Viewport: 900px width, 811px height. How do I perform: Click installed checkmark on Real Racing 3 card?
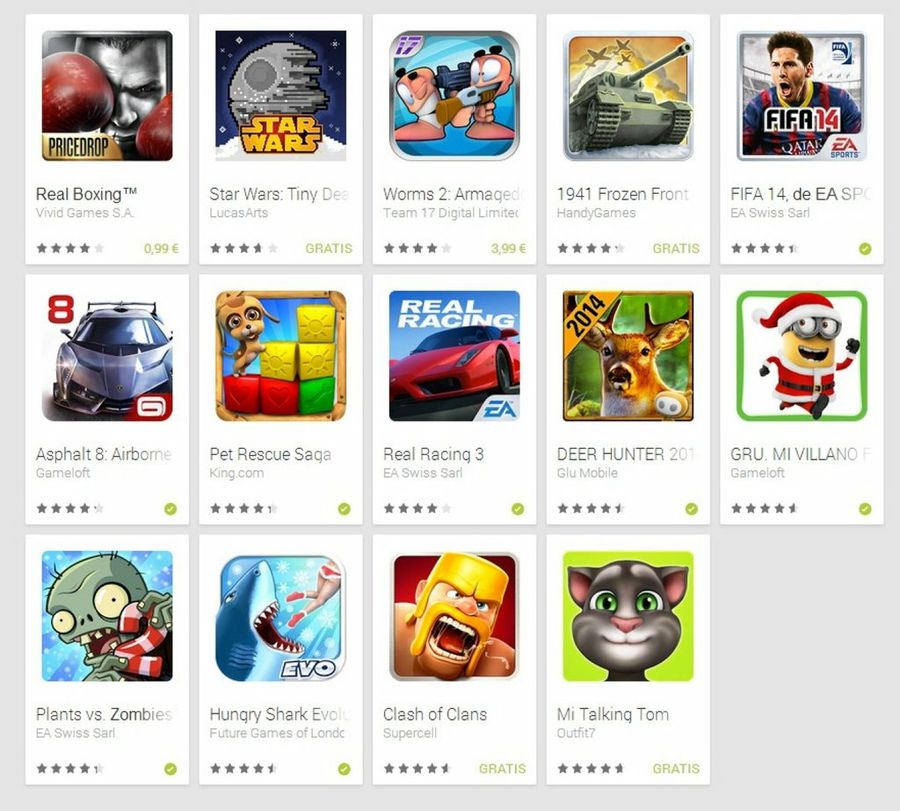tap(518, 509)
